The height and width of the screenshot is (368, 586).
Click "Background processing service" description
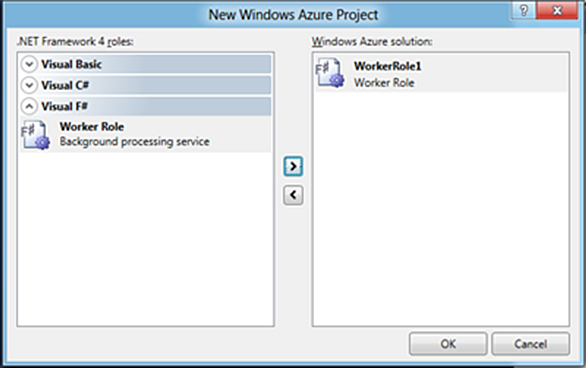tap(135, 142)
